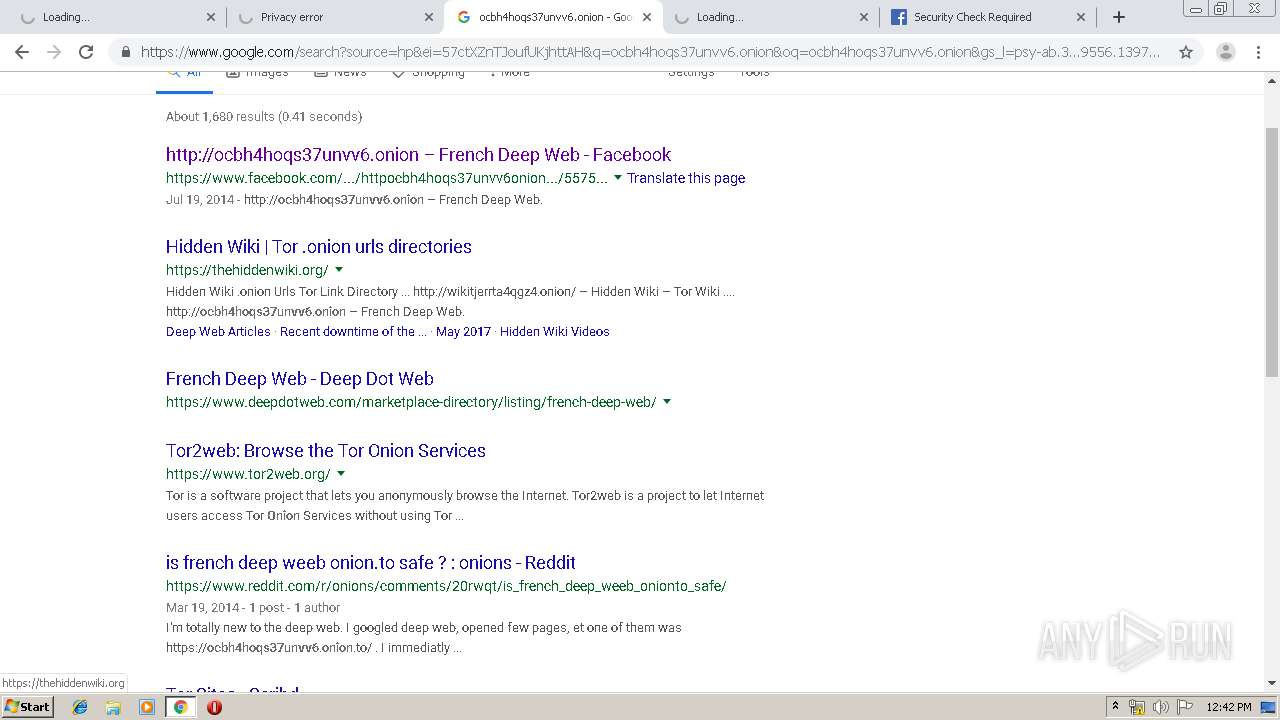Image resolution: width=1280 pixels, height=720 pixels.
Task: Open the Hidden Wiki Videos sitelink
Action: [x=554, y=332]
